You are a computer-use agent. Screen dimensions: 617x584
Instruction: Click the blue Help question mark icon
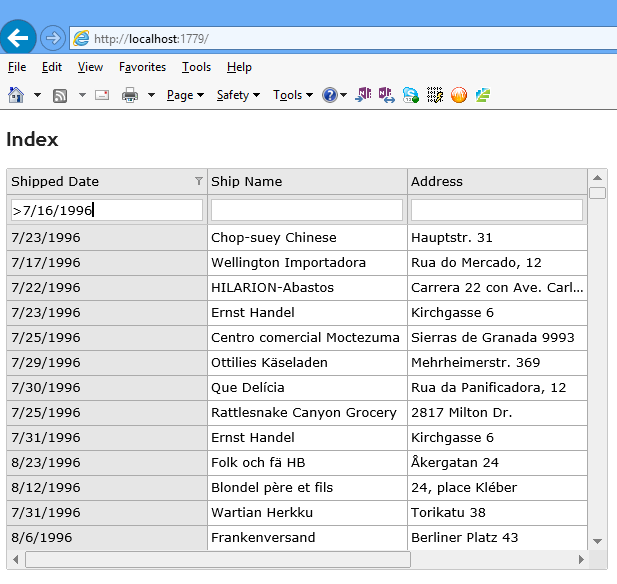click(330, 95)
